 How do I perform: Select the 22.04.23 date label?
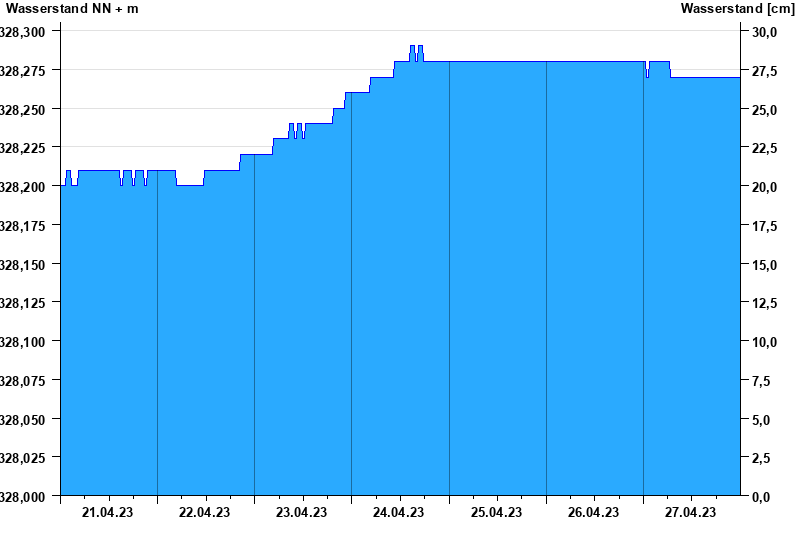204,512
